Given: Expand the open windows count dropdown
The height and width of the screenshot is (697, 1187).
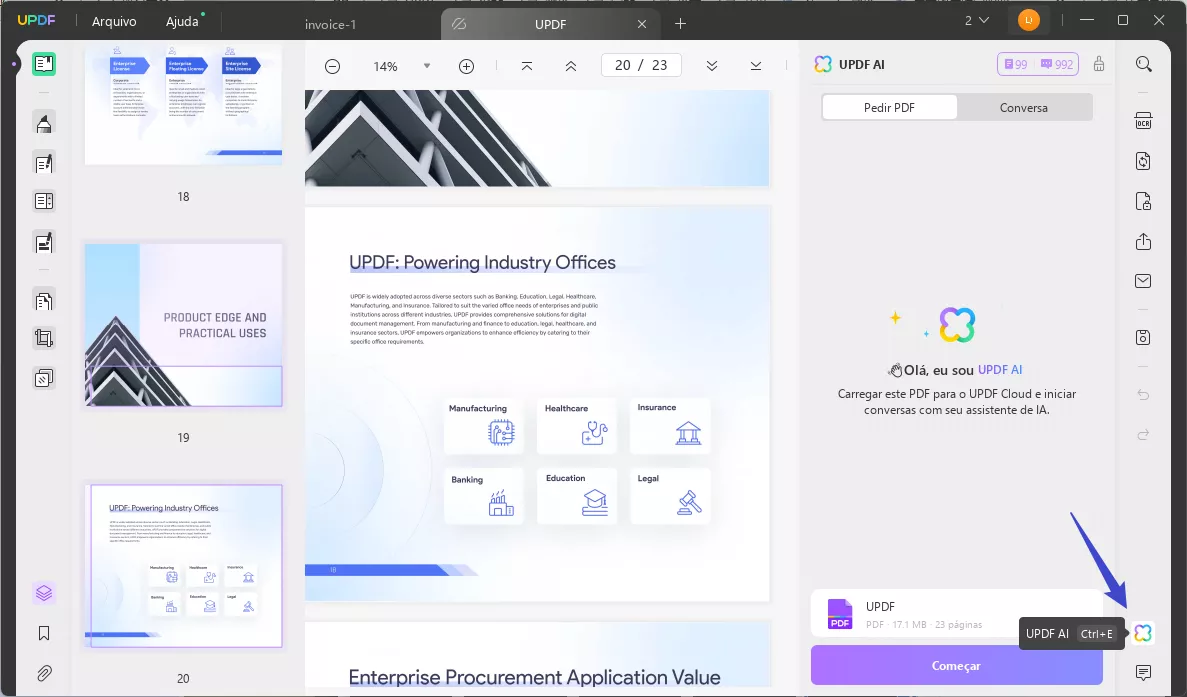Looking at the screenshot, I should (977, 20).
